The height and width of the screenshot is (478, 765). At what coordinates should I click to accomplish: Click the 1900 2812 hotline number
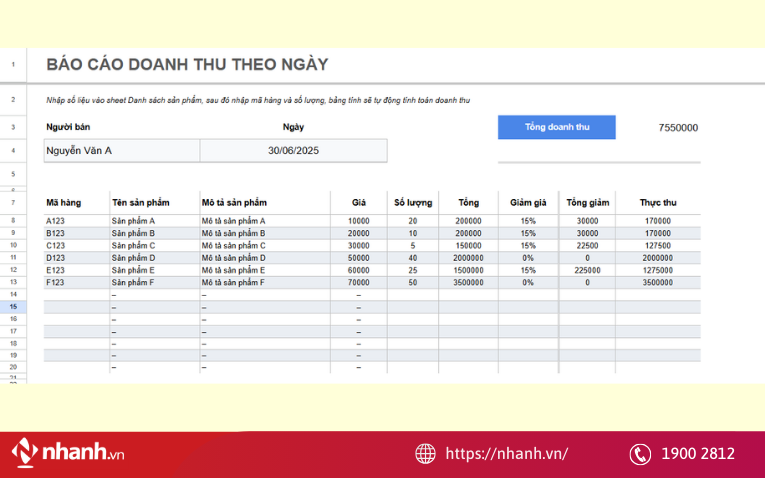point(698,454)
